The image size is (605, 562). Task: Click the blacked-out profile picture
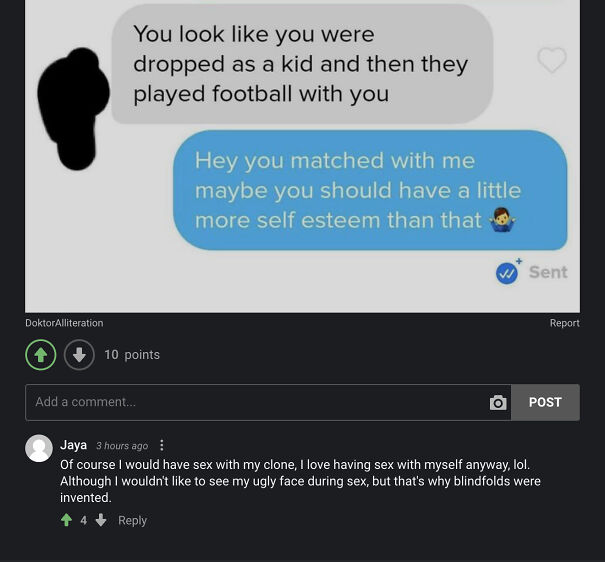click(x=73, y=108)
